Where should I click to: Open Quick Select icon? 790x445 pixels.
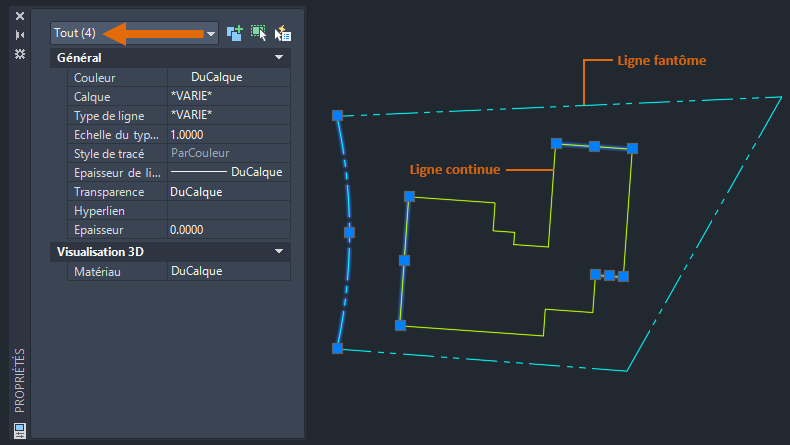click(x=283, y=33)
